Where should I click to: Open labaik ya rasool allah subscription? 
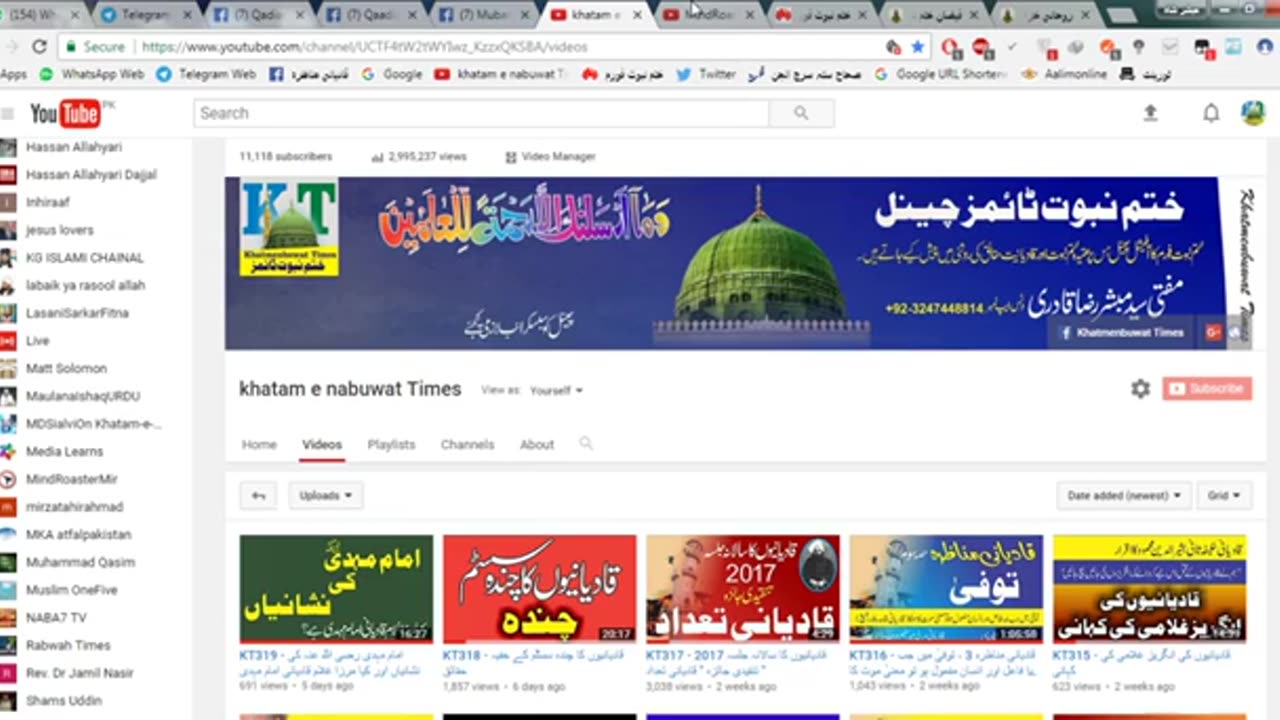86,285
